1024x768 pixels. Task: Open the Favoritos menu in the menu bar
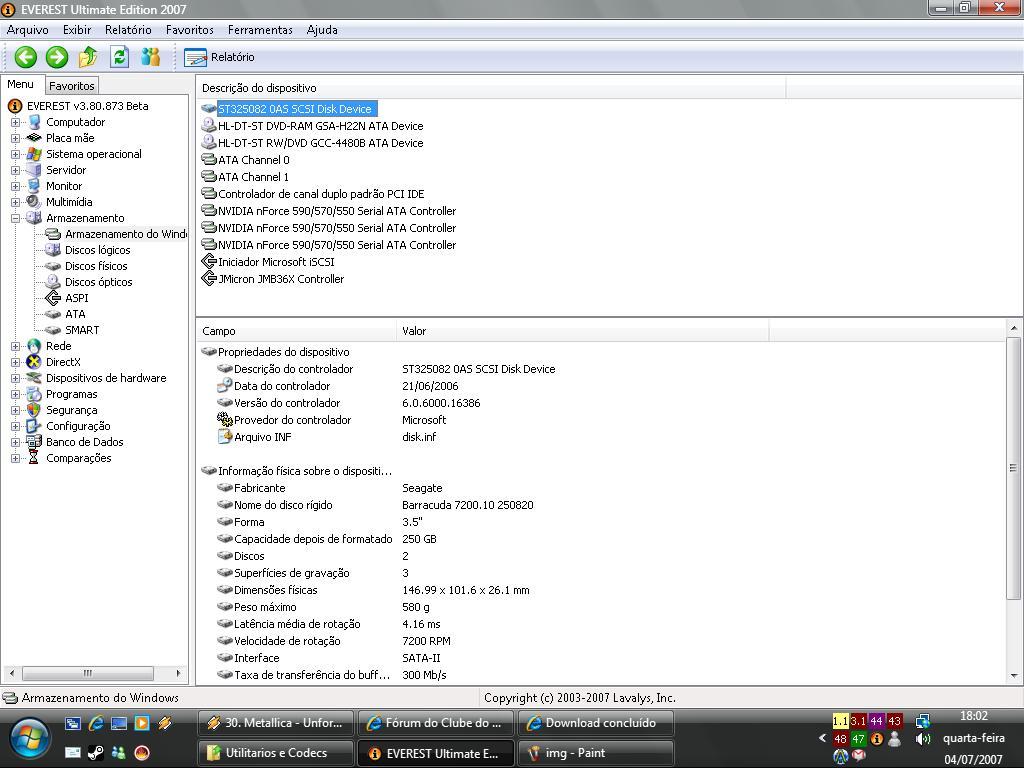(x=189, y=30)
